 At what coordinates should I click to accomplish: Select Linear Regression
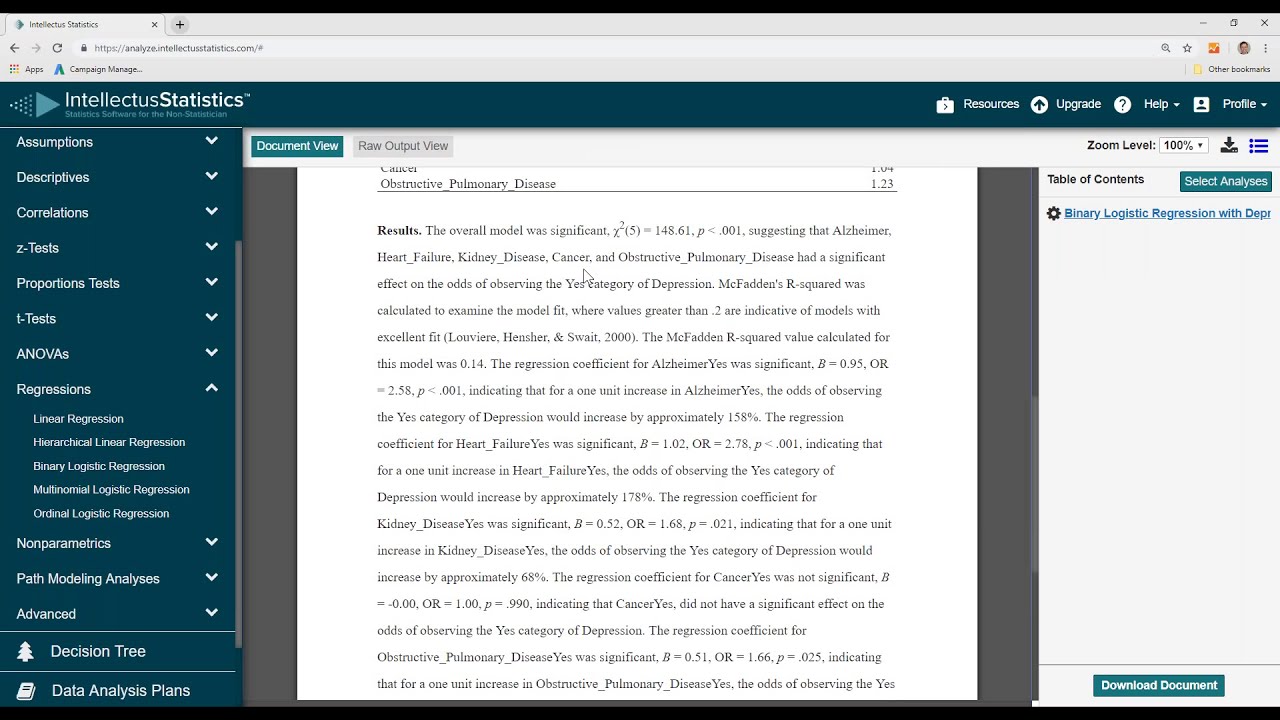point(78,419)
